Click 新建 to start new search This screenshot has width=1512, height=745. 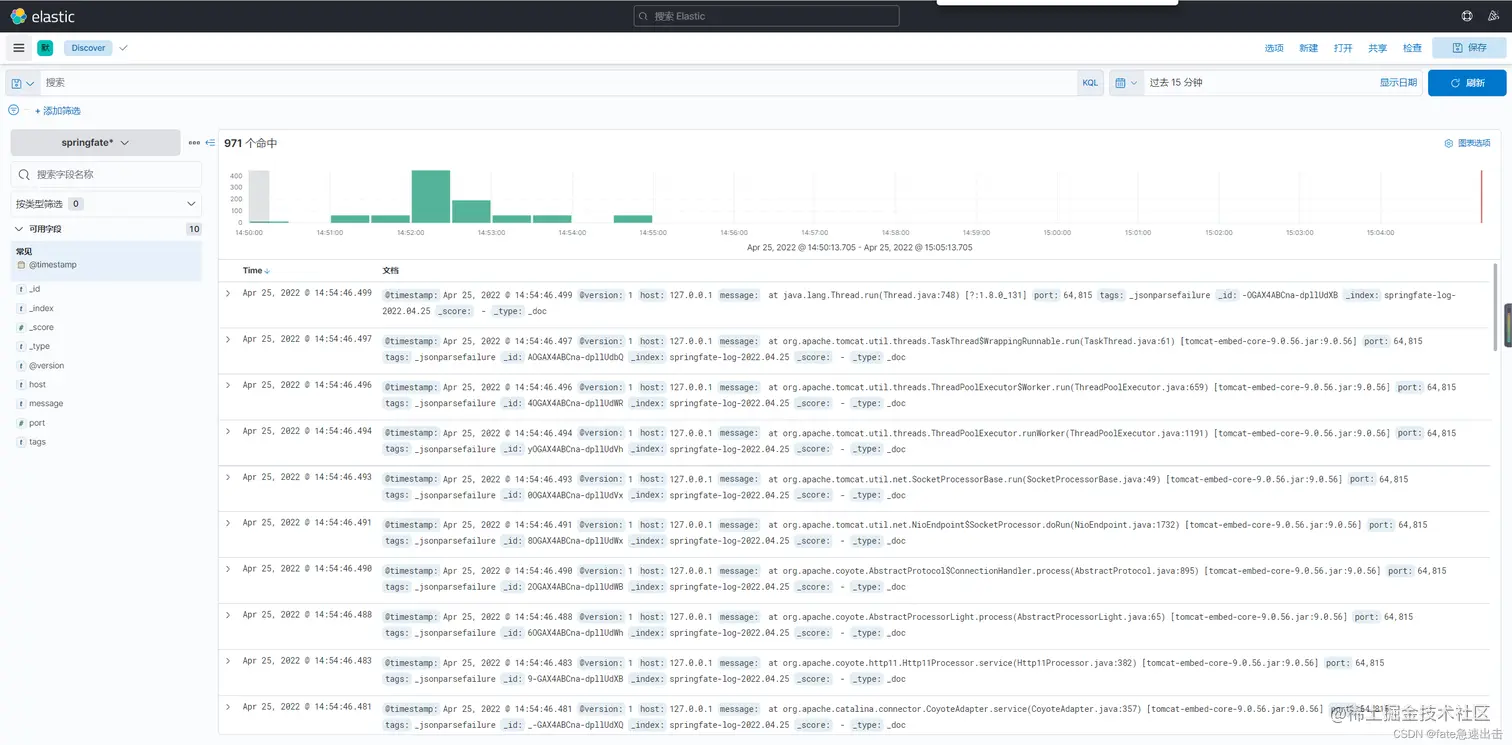pyautogui.click(x=1308, y=48)
